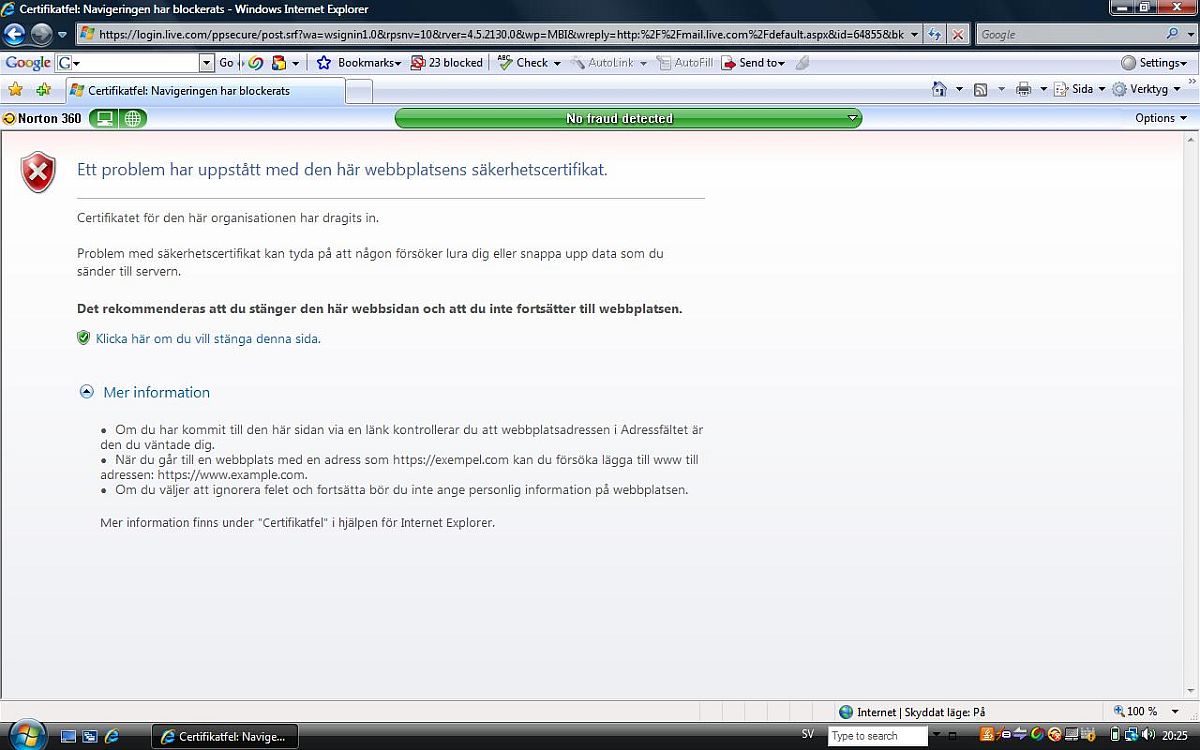The height and width of the screenshot is (750, 1200).
Task: Open a new blank tab
Action: point(359,91)
